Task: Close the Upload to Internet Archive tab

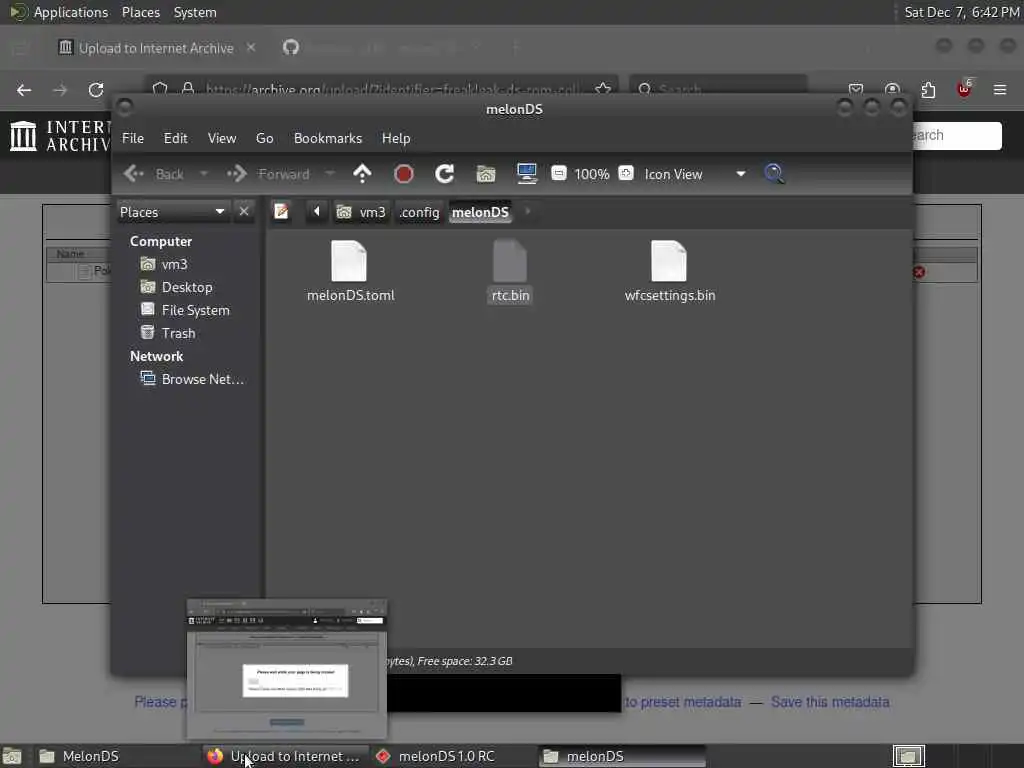Action: coord(251,47)
